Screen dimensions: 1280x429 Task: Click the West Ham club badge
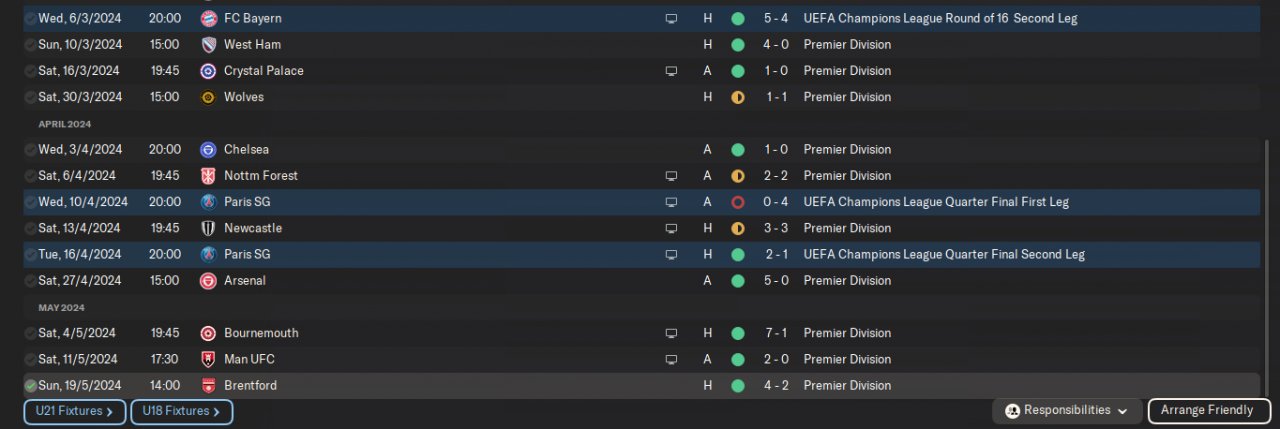pos(208,45)
